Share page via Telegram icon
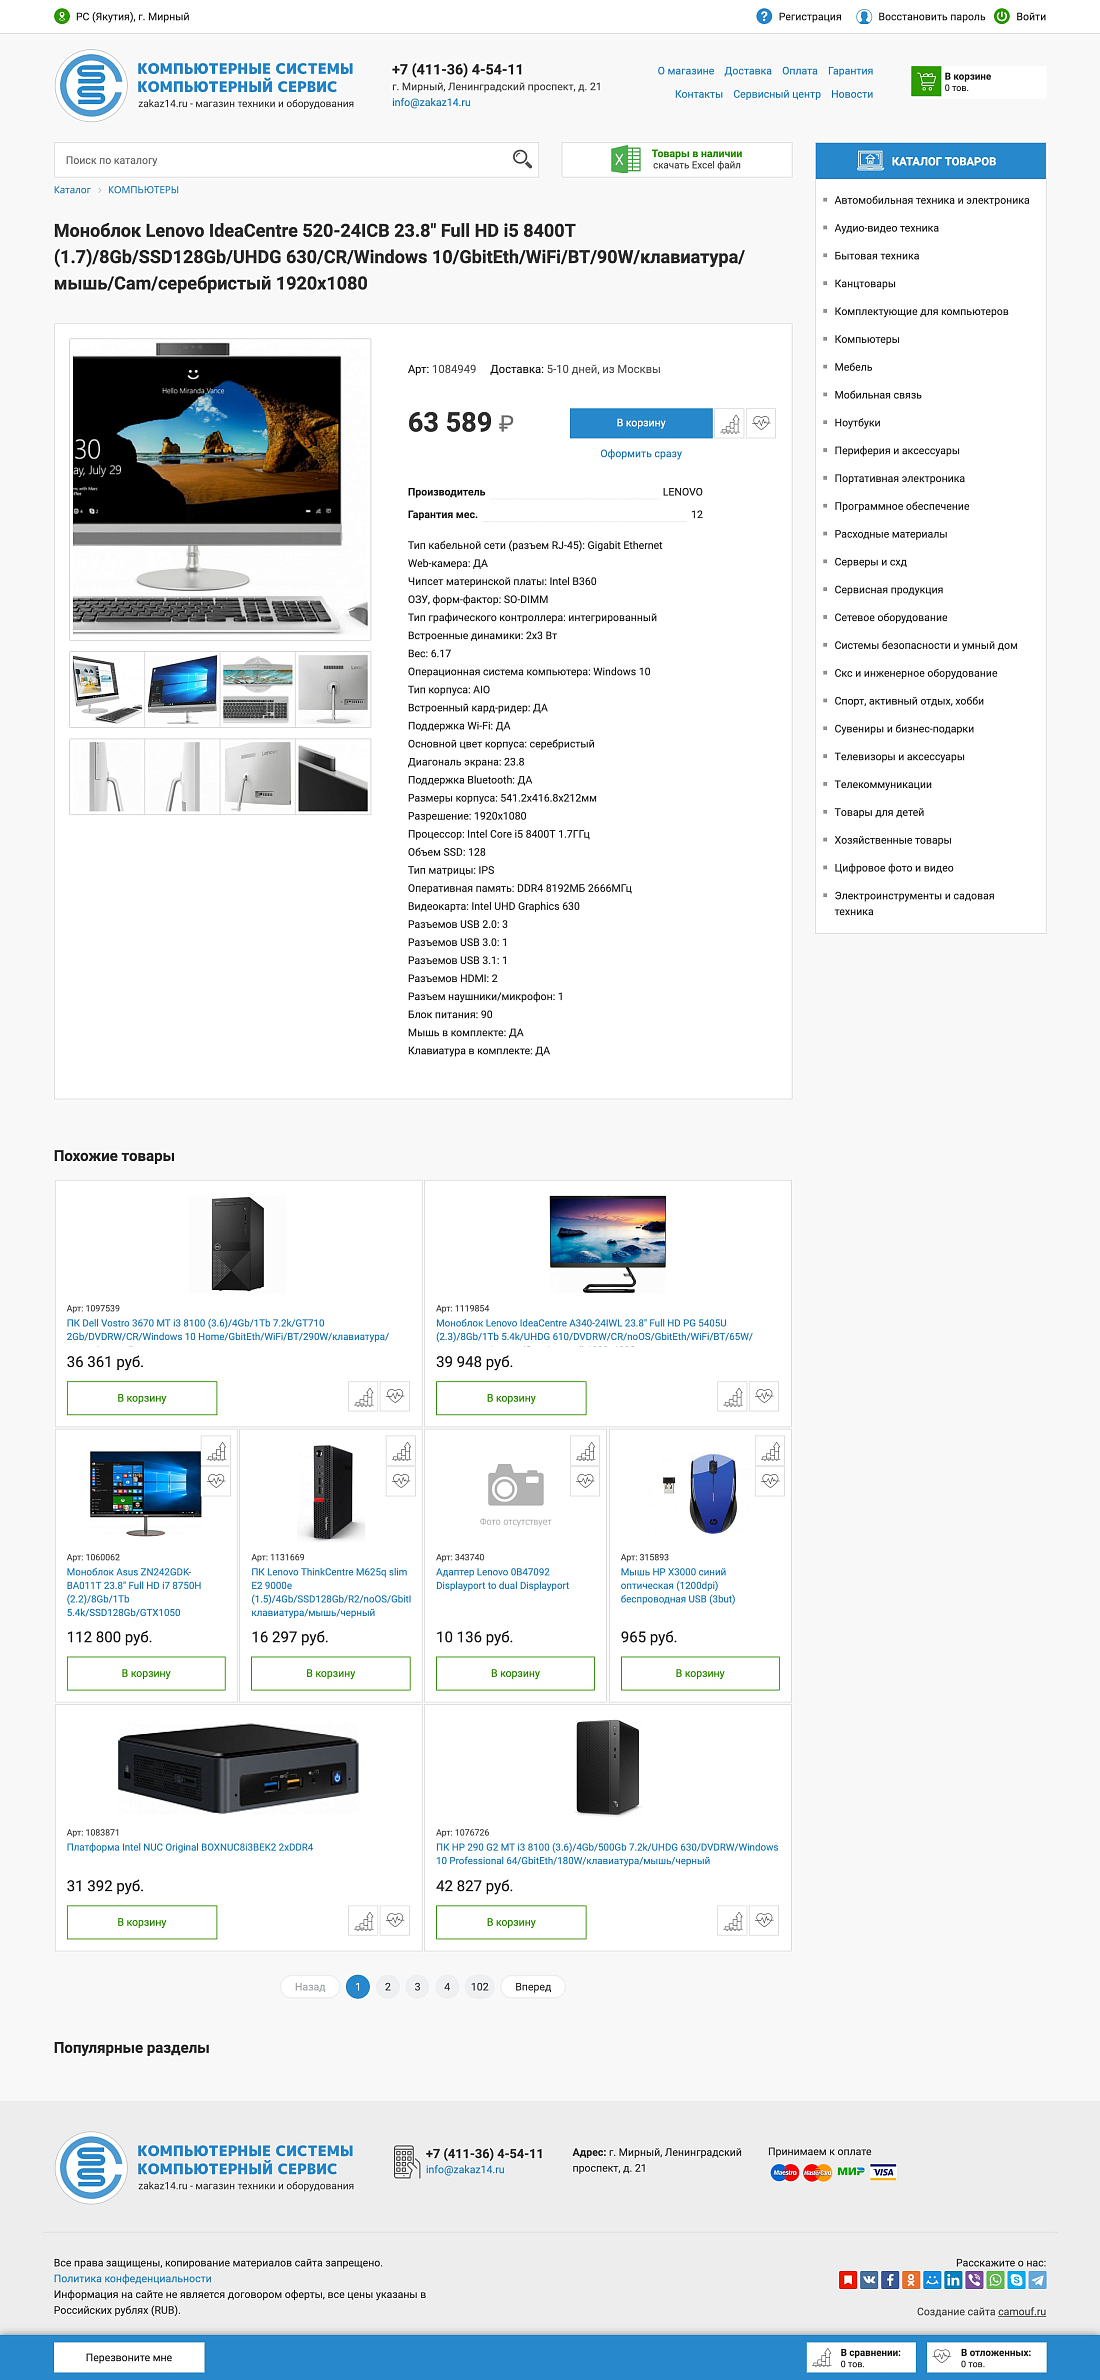 pyautogui.click(x=1038, y=2280)
